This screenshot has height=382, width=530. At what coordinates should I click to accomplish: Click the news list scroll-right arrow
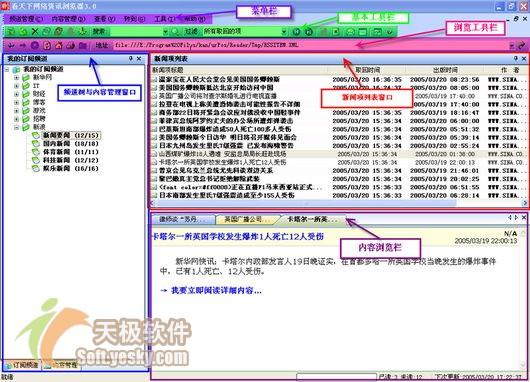pos(525,203)
